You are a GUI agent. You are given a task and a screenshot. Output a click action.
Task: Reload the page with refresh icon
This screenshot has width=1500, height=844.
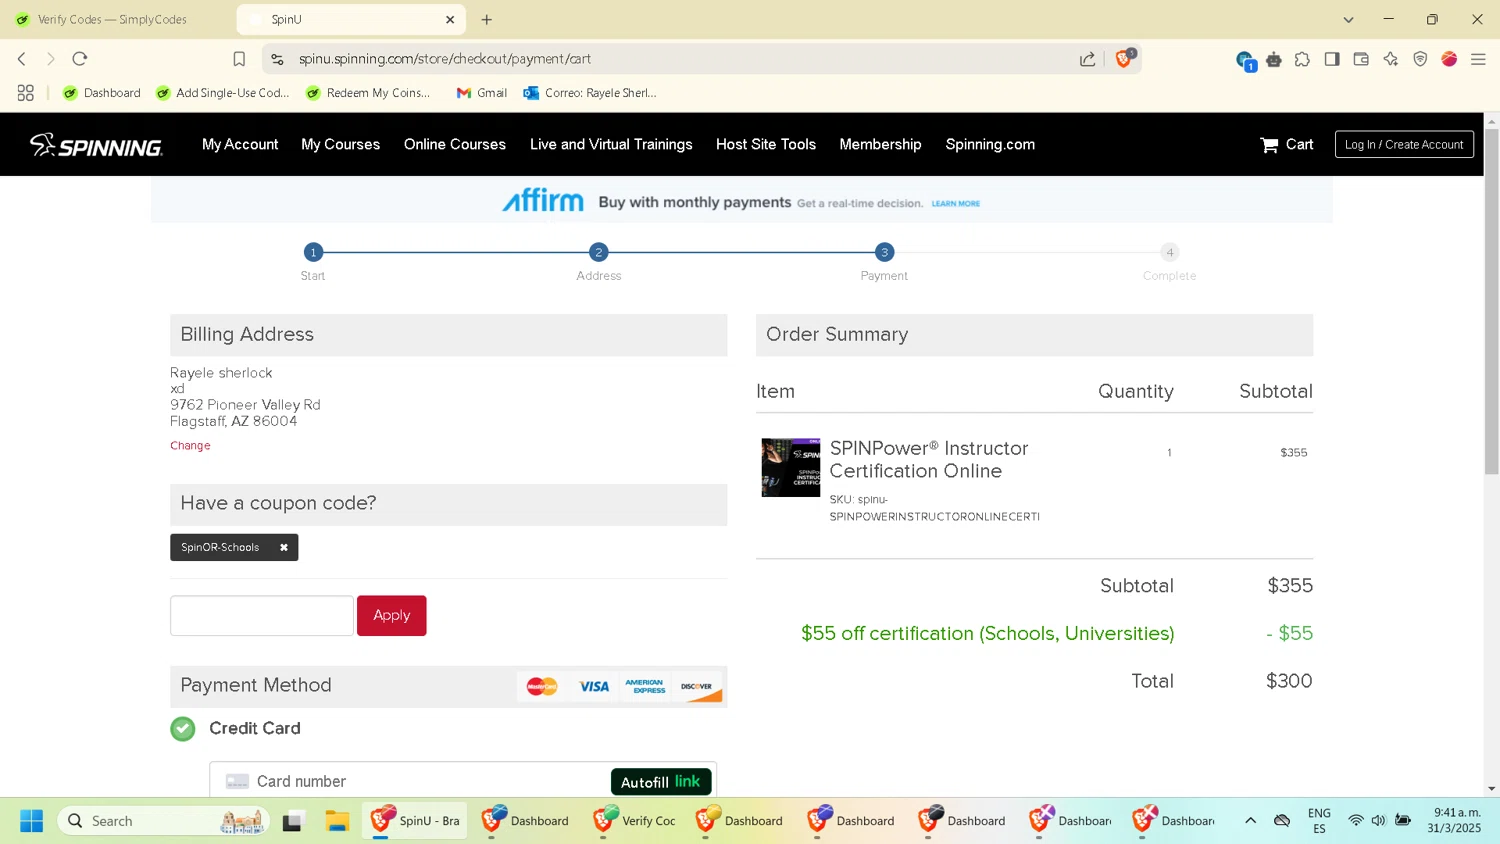click(x=80, y=59)
